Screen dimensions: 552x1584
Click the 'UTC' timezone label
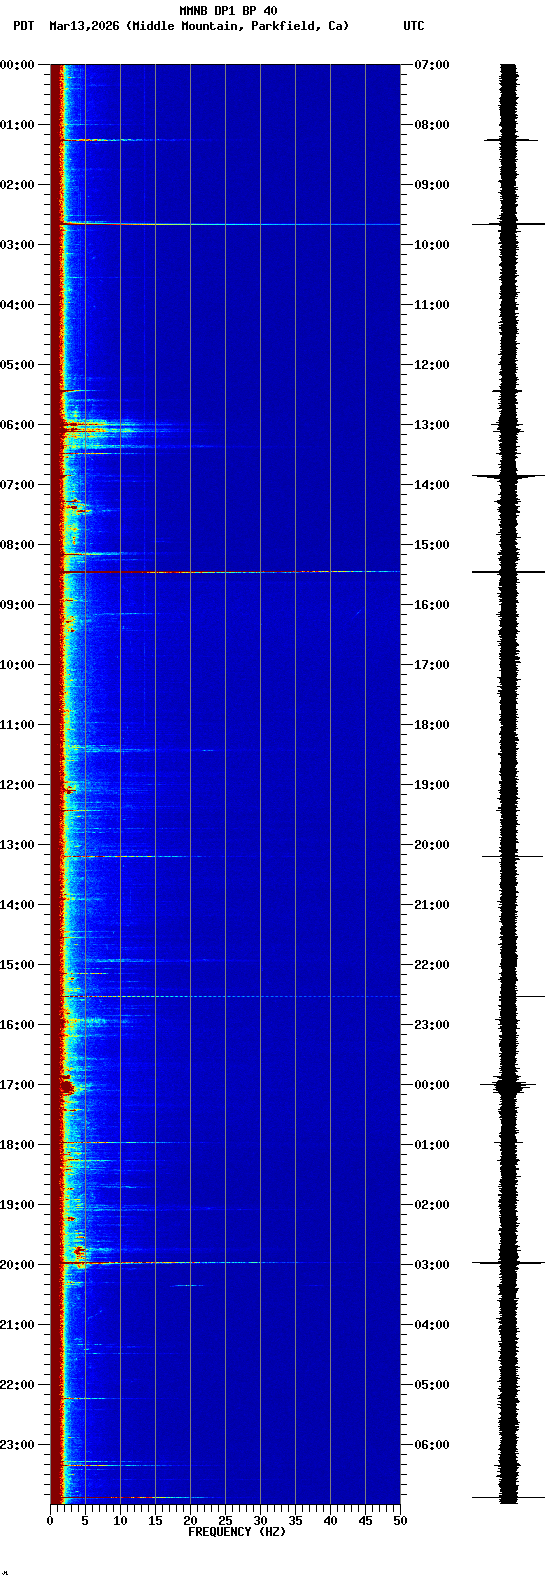pos(414,26)
